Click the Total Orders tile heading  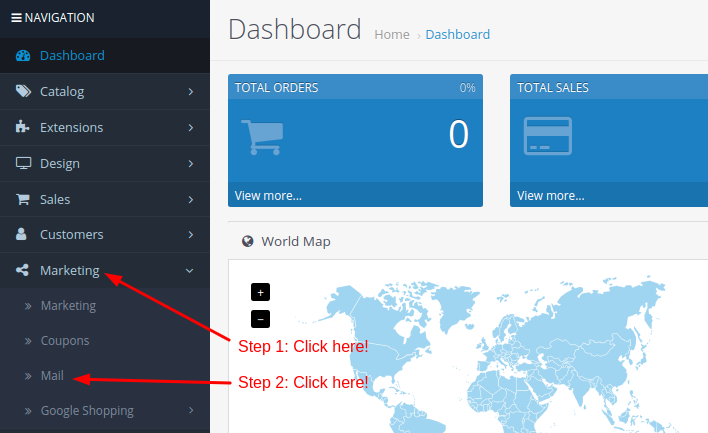[x=276, y=88]
